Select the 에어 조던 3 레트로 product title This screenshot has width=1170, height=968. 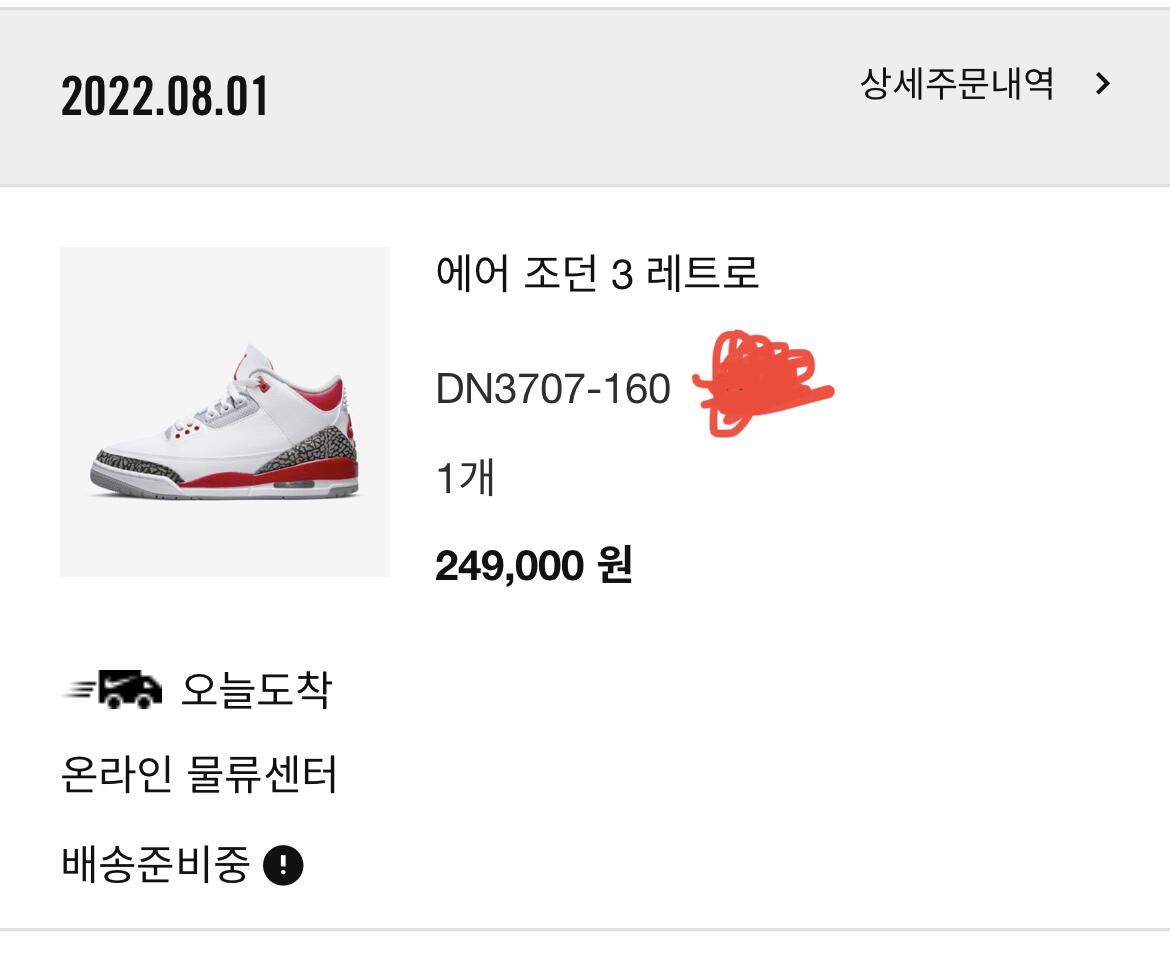tap(597, 272)
